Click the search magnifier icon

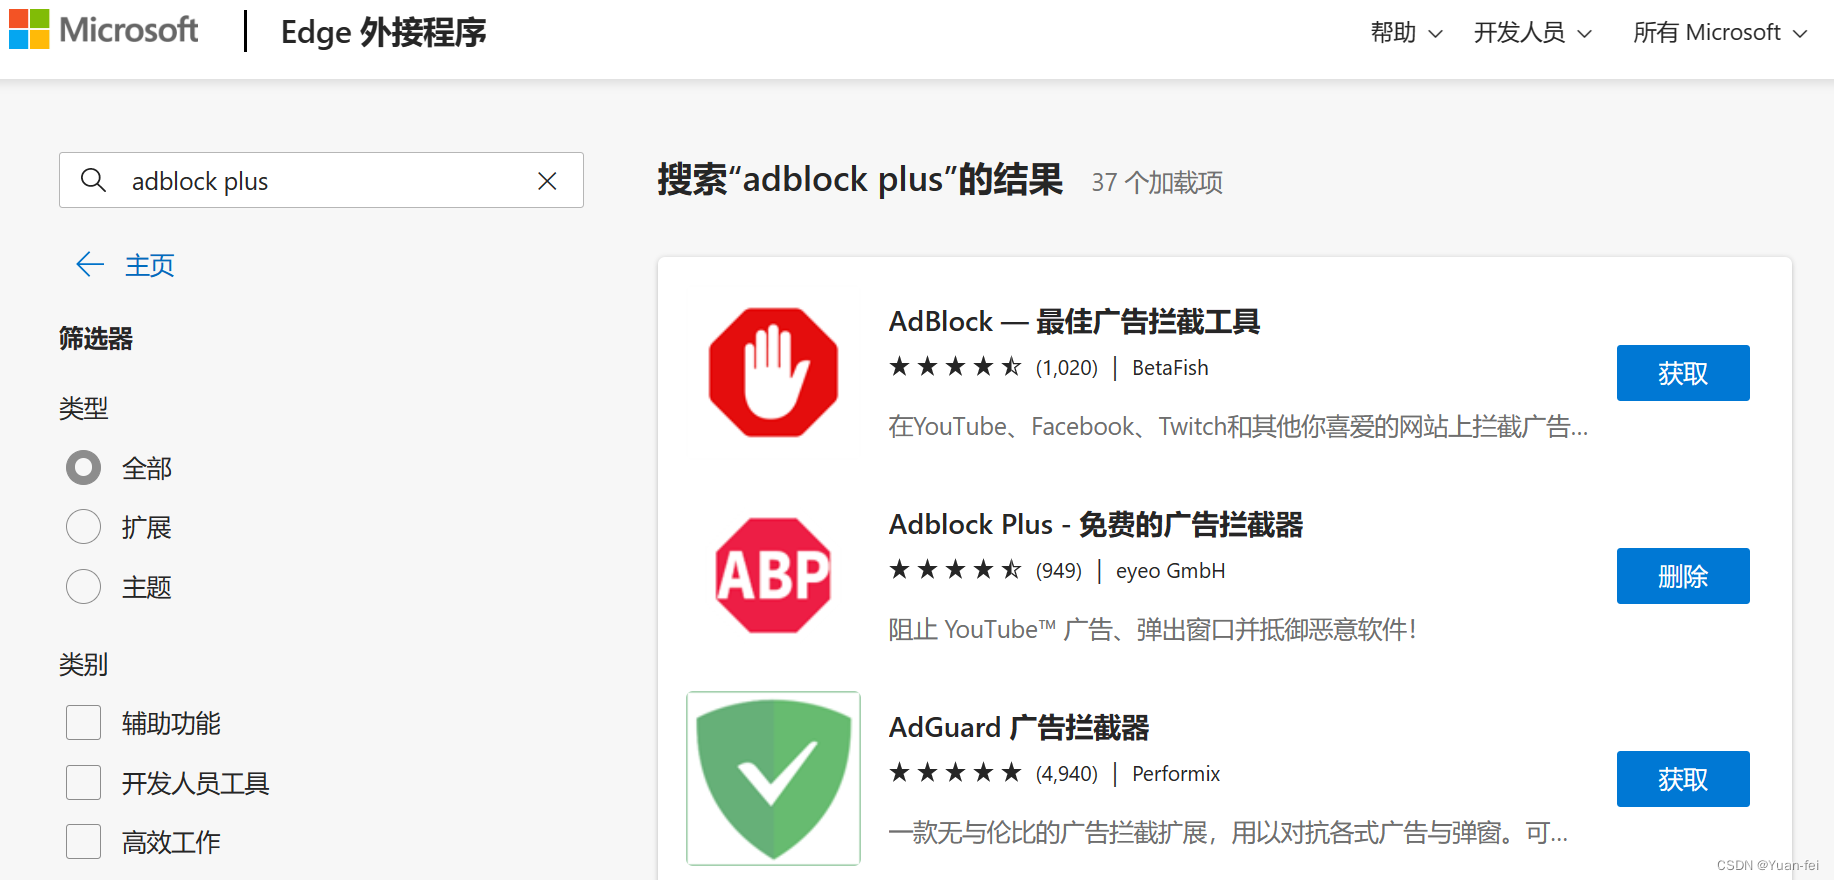tap(93, 180)
